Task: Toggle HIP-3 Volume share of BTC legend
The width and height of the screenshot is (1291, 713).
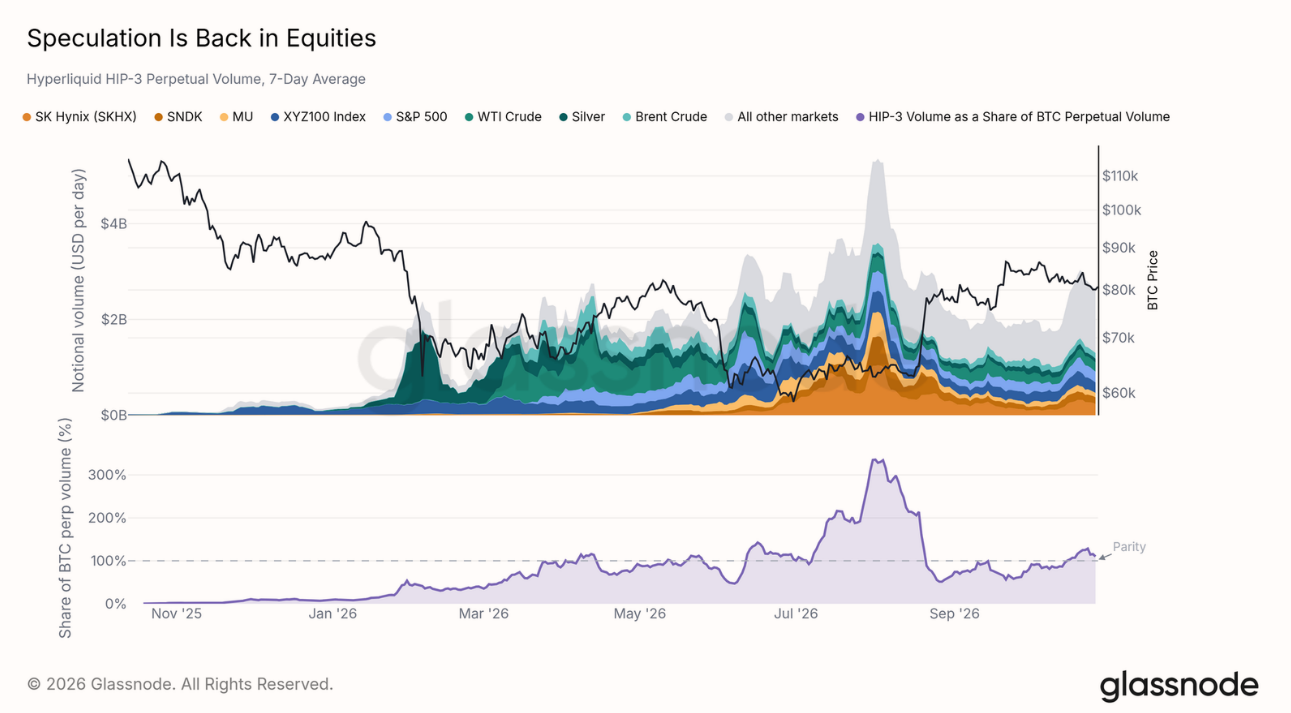Action: (x=1012, y=117)
